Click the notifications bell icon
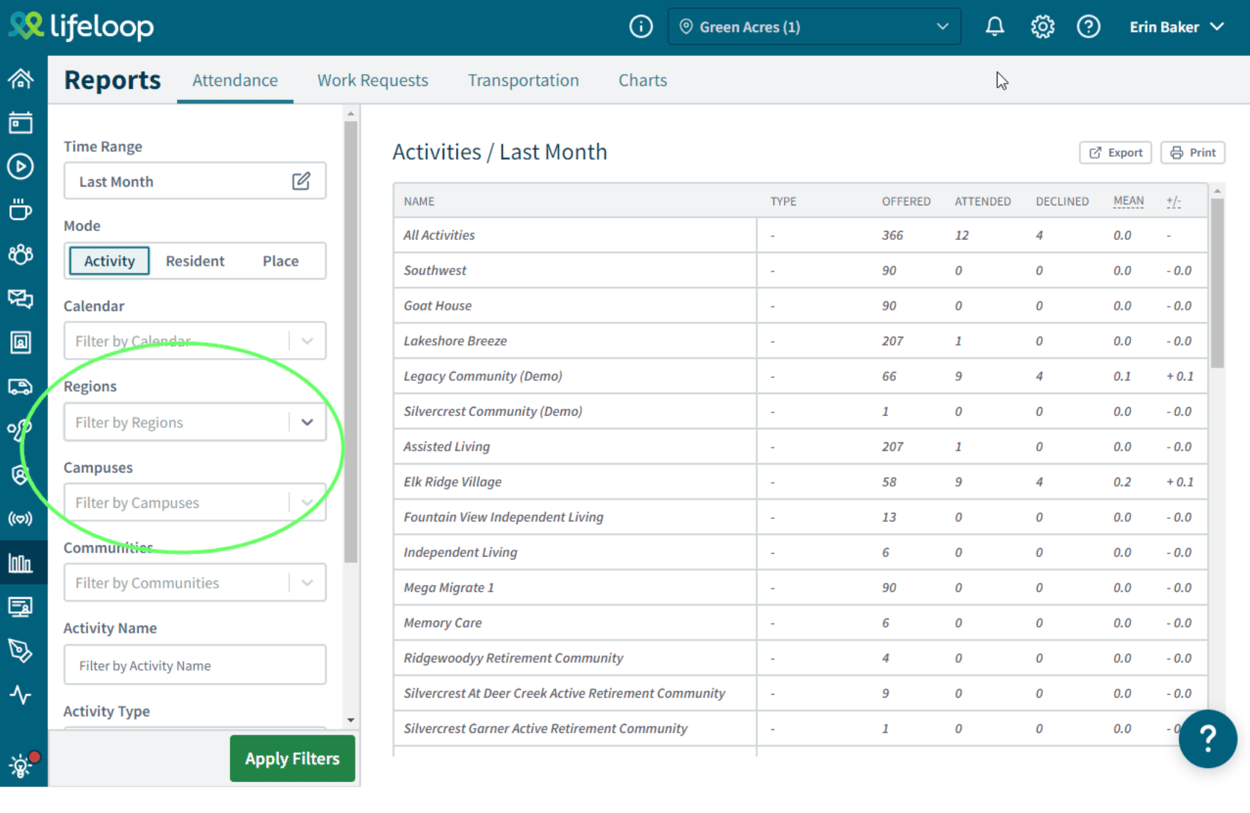The image size is (1250, 813). [994, 27]
